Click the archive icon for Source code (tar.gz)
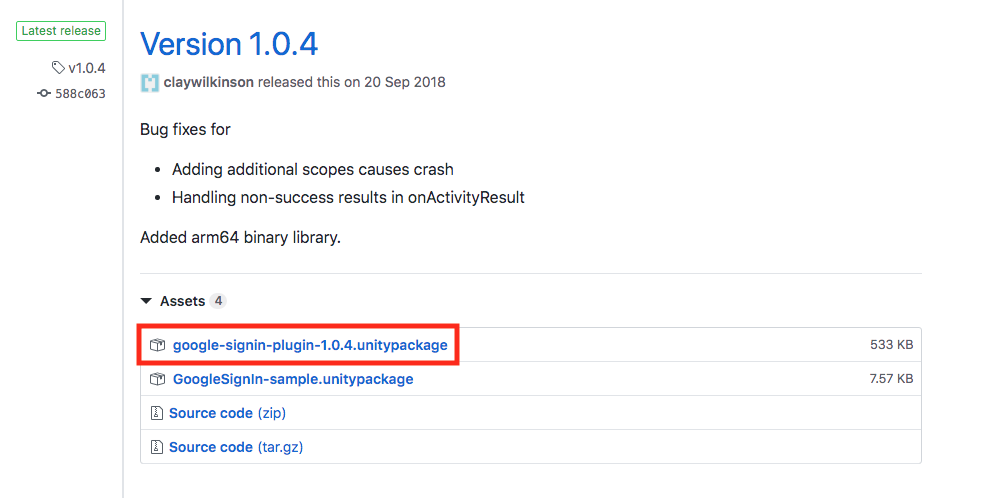 tap(157, 447)
